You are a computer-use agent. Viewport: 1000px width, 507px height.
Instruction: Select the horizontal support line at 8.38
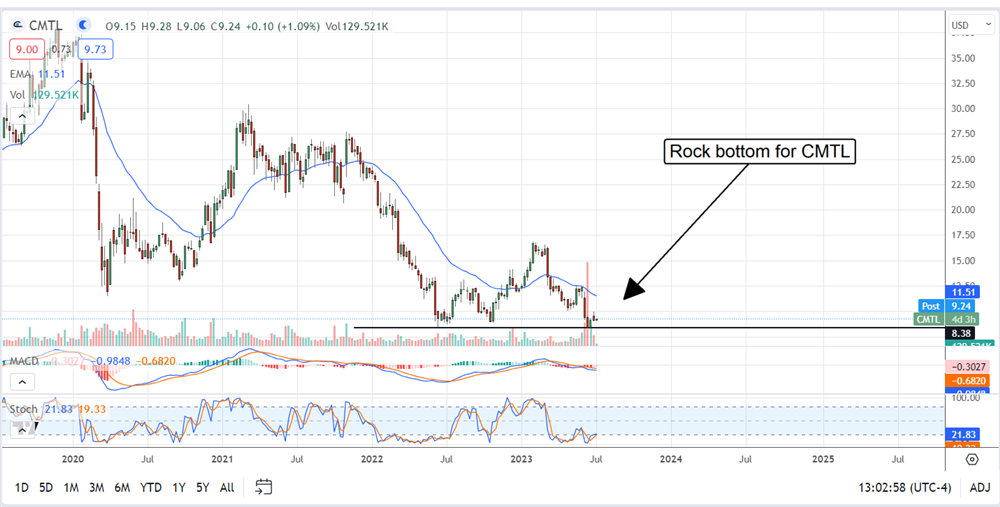click(648, 328)
